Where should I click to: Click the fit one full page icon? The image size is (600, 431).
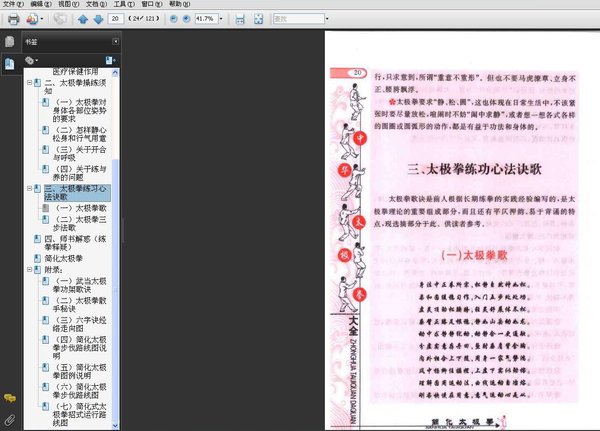coord(259,19)
